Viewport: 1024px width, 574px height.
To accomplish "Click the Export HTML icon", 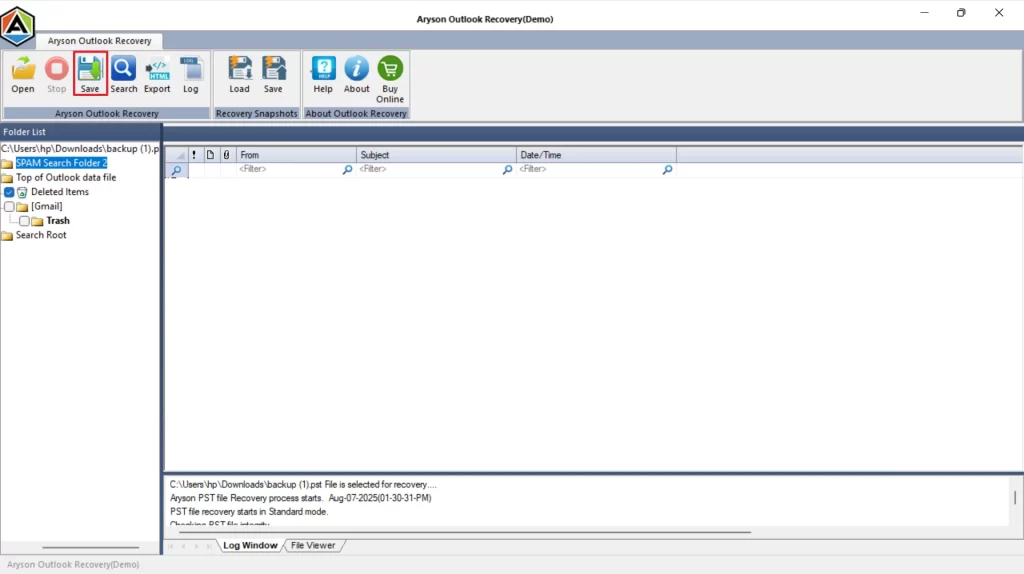I will click(x=157, y=74).
